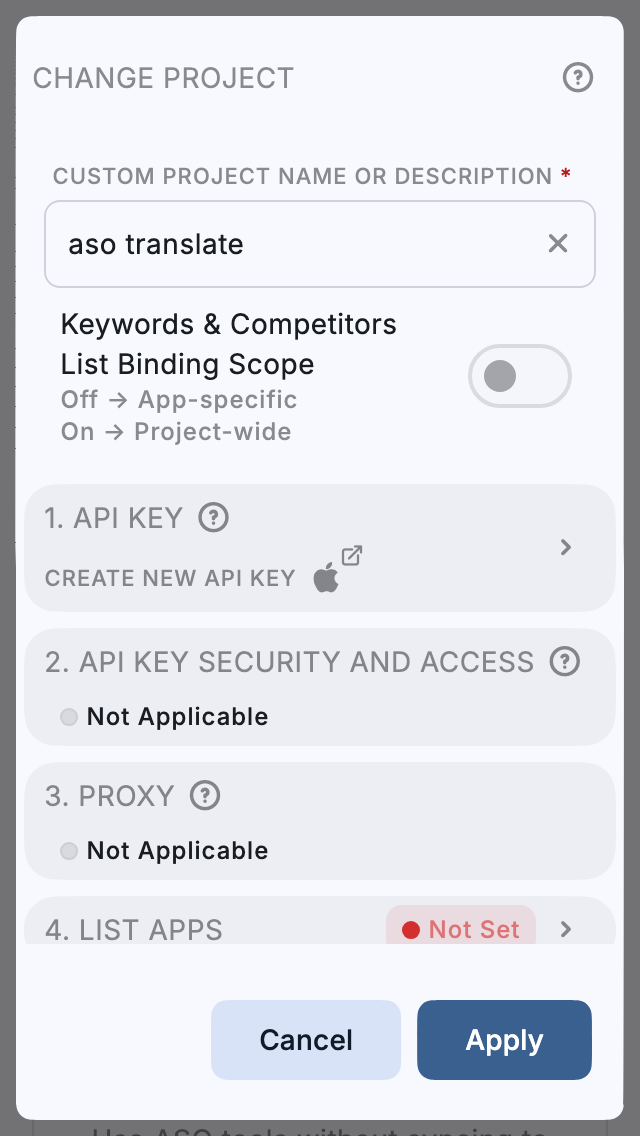Click help icon beside API Key Security and Access
This screenshot has height=1136, width=640.
565,661
